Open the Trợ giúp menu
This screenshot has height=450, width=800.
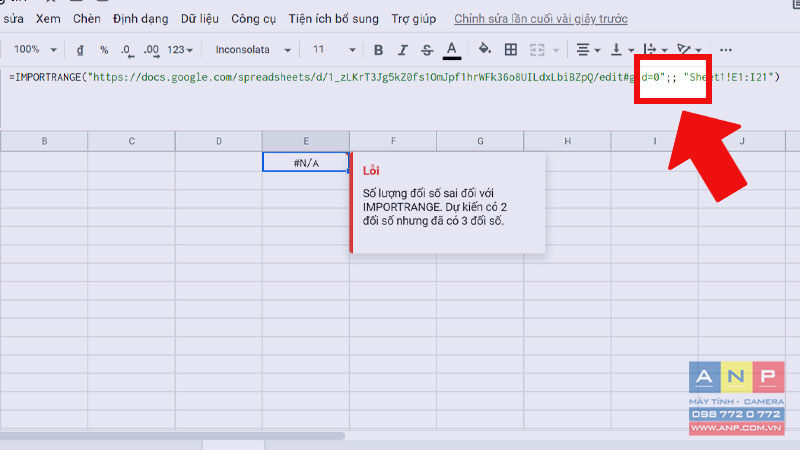413,19
